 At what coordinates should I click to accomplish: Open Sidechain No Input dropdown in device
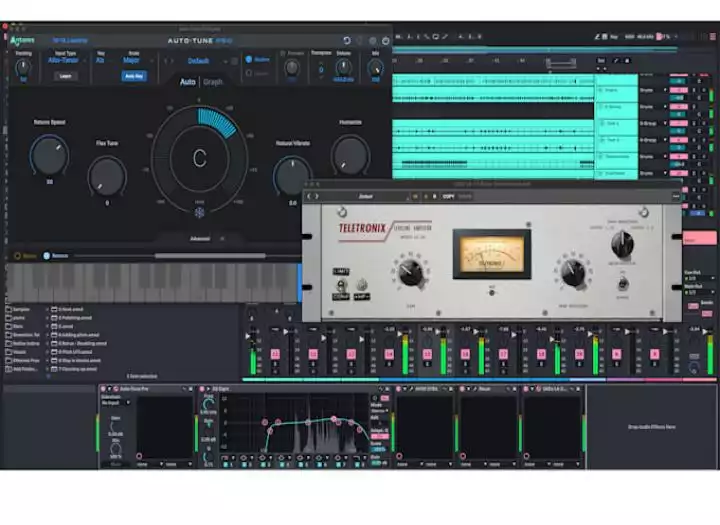tap(115, 403)
